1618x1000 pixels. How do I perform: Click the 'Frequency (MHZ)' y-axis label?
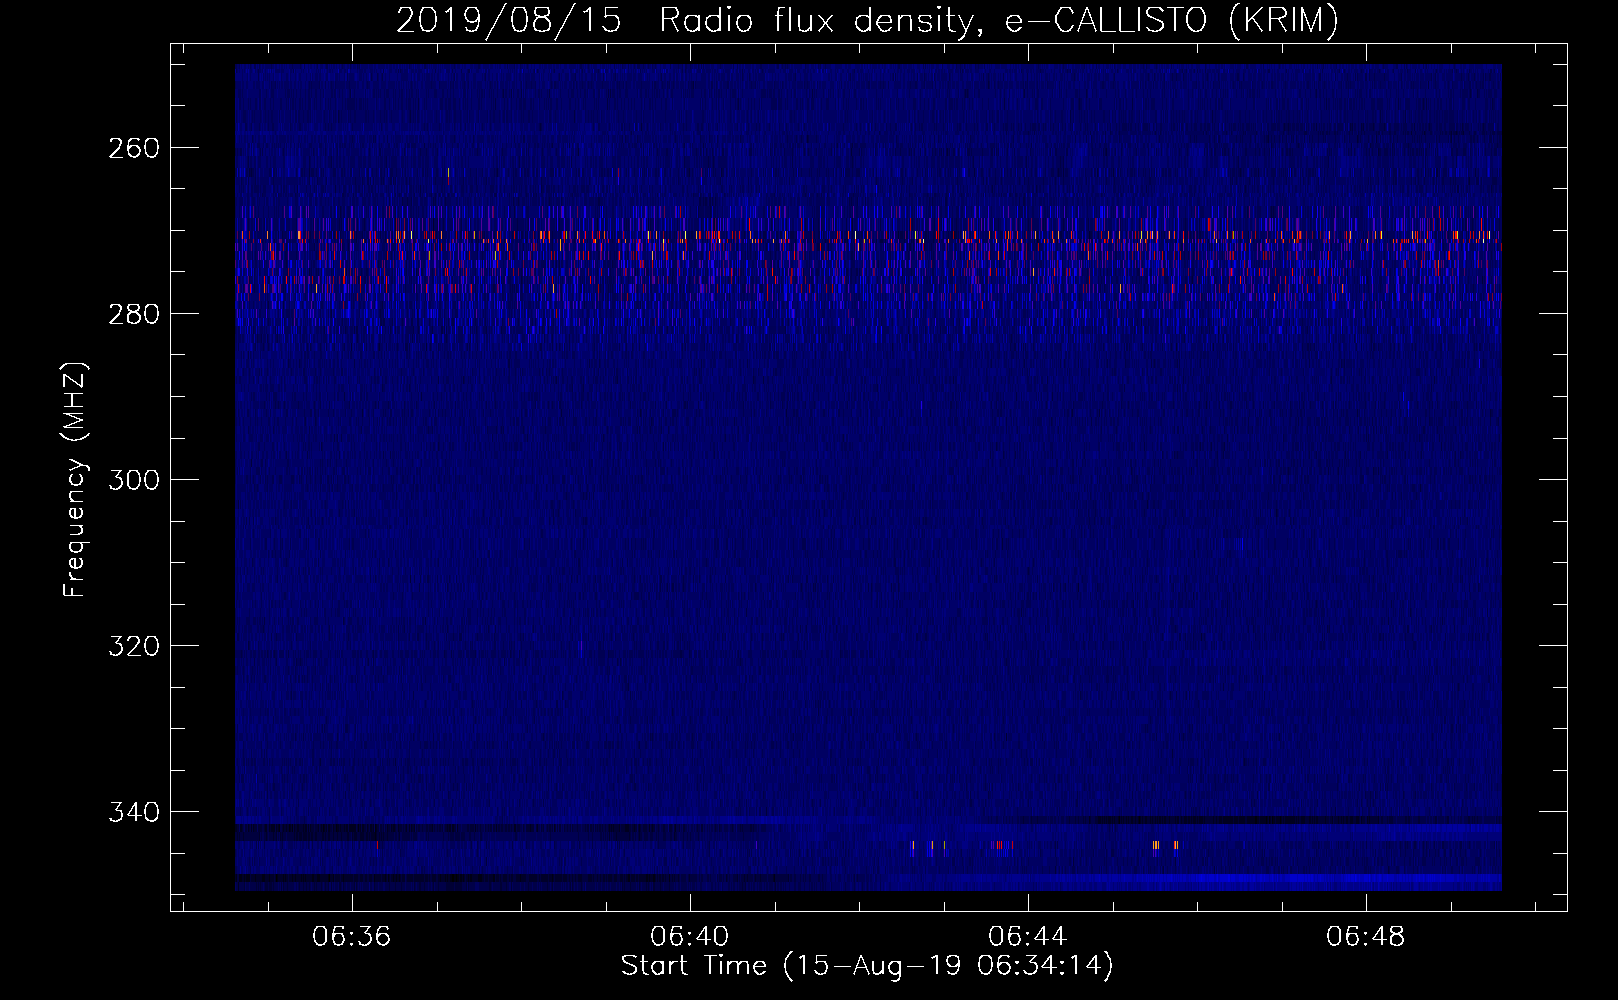75,479
